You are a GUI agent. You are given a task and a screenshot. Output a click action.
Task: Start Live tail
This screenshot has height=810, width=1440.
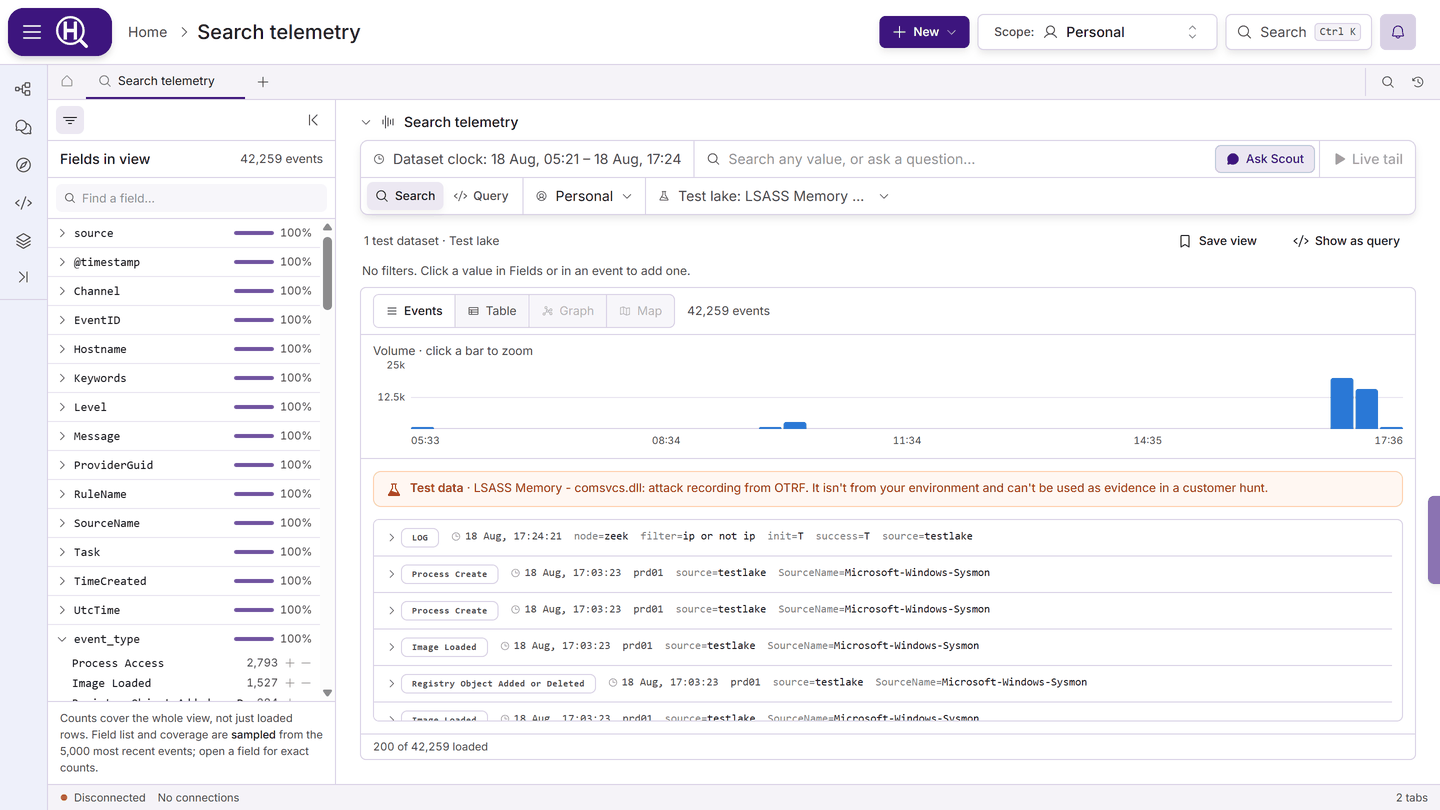coord(1368,159)
